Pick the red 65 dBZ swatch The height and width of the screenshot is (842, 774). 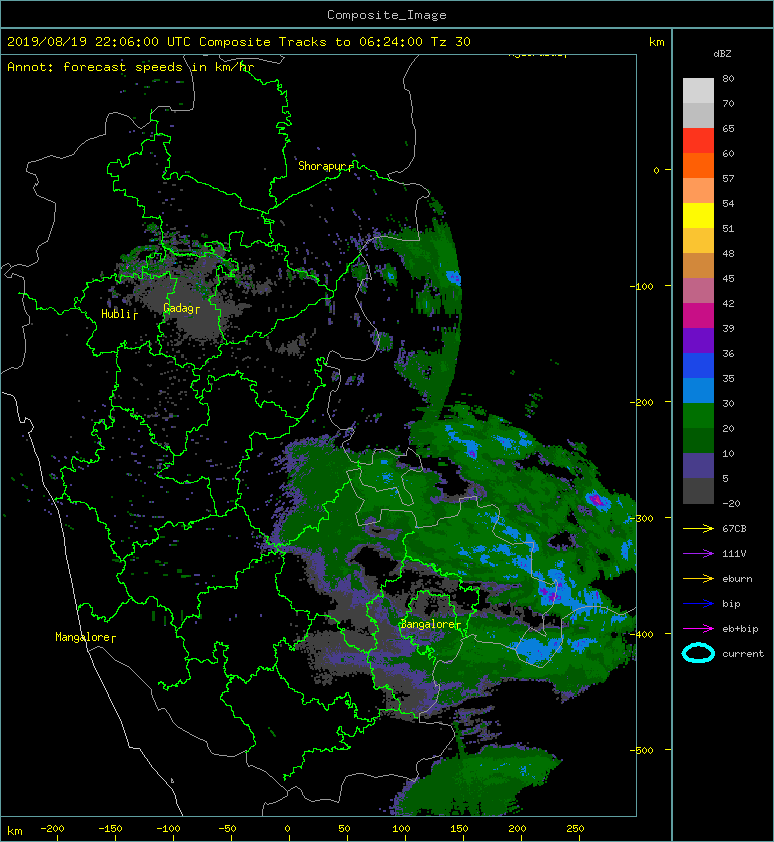click(x=698, y=141)
